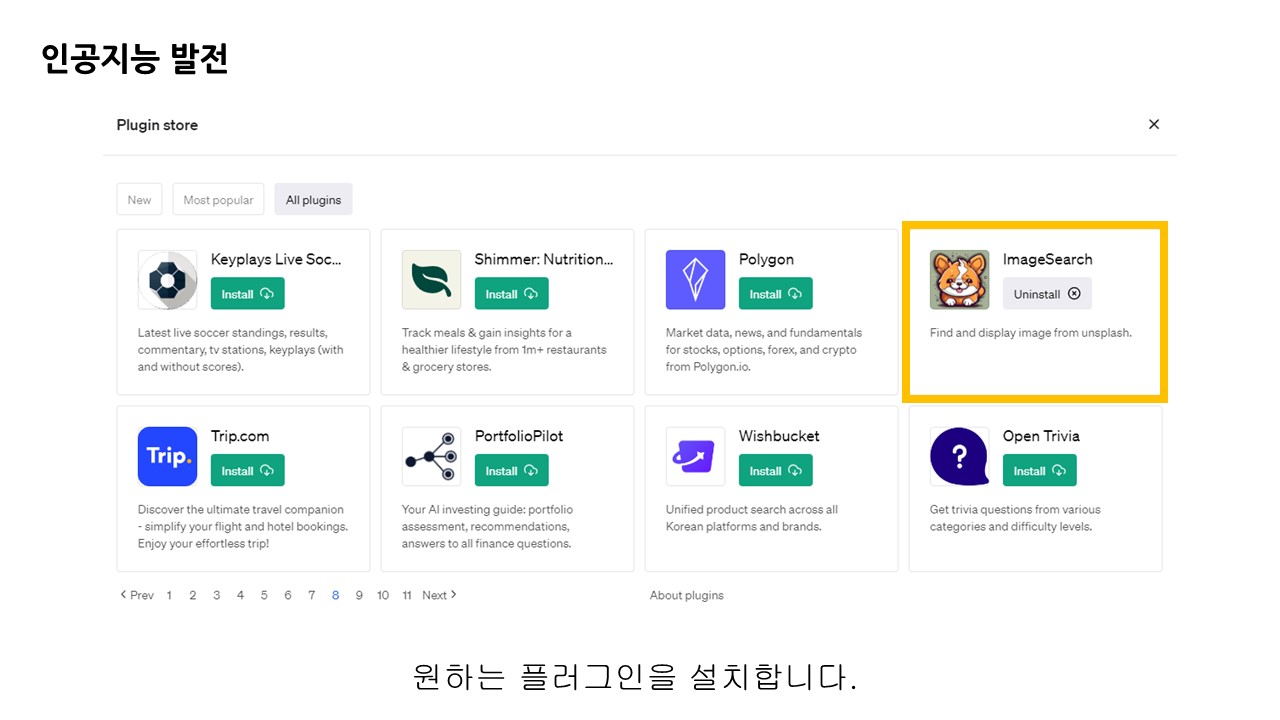Click the 'Track meals & gain insights' description
Screen dimensions: 1280x720
pyautogui.click(x=504, y=350)
